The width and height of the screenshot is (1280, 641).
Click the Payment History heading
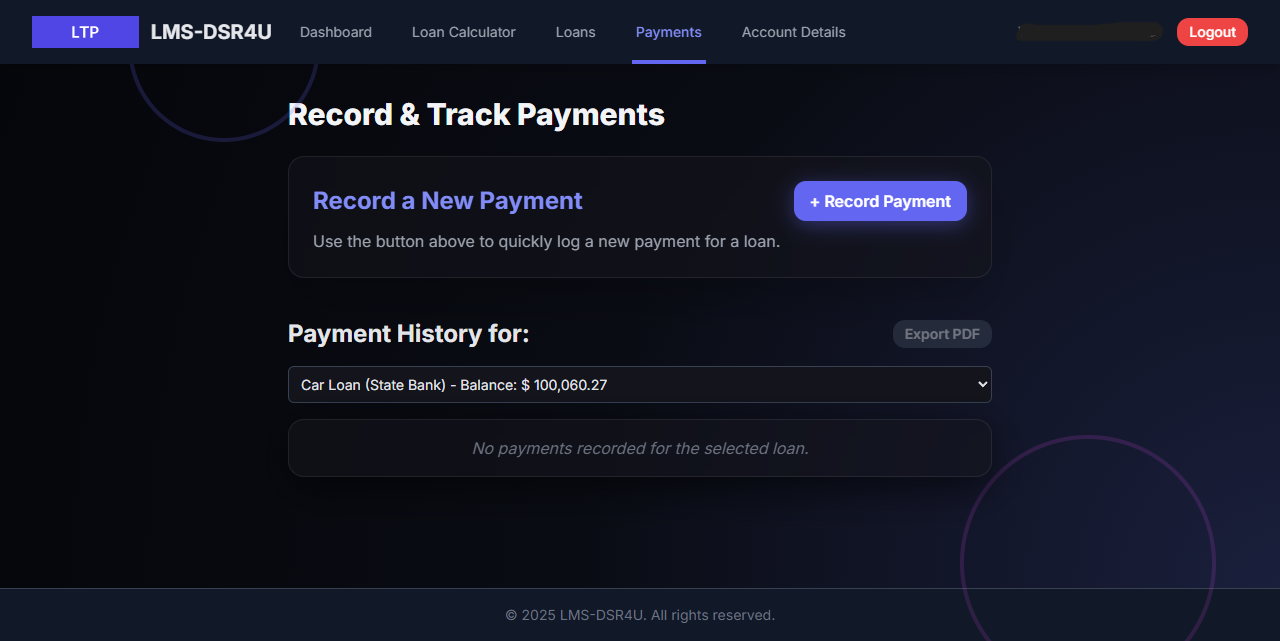coord(408,333)
